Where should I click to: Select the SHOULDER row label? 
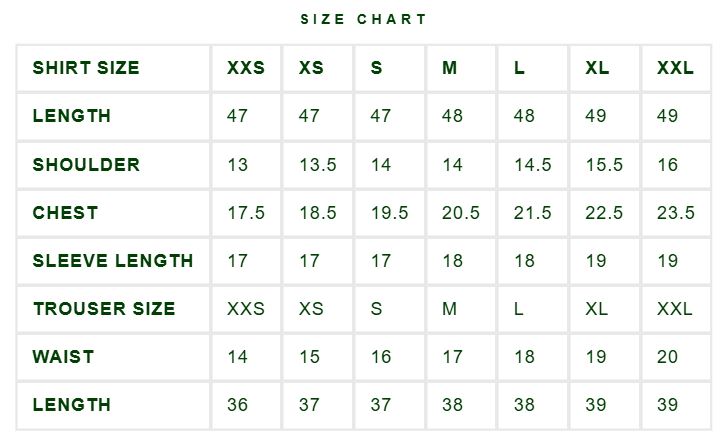[86, 165]
